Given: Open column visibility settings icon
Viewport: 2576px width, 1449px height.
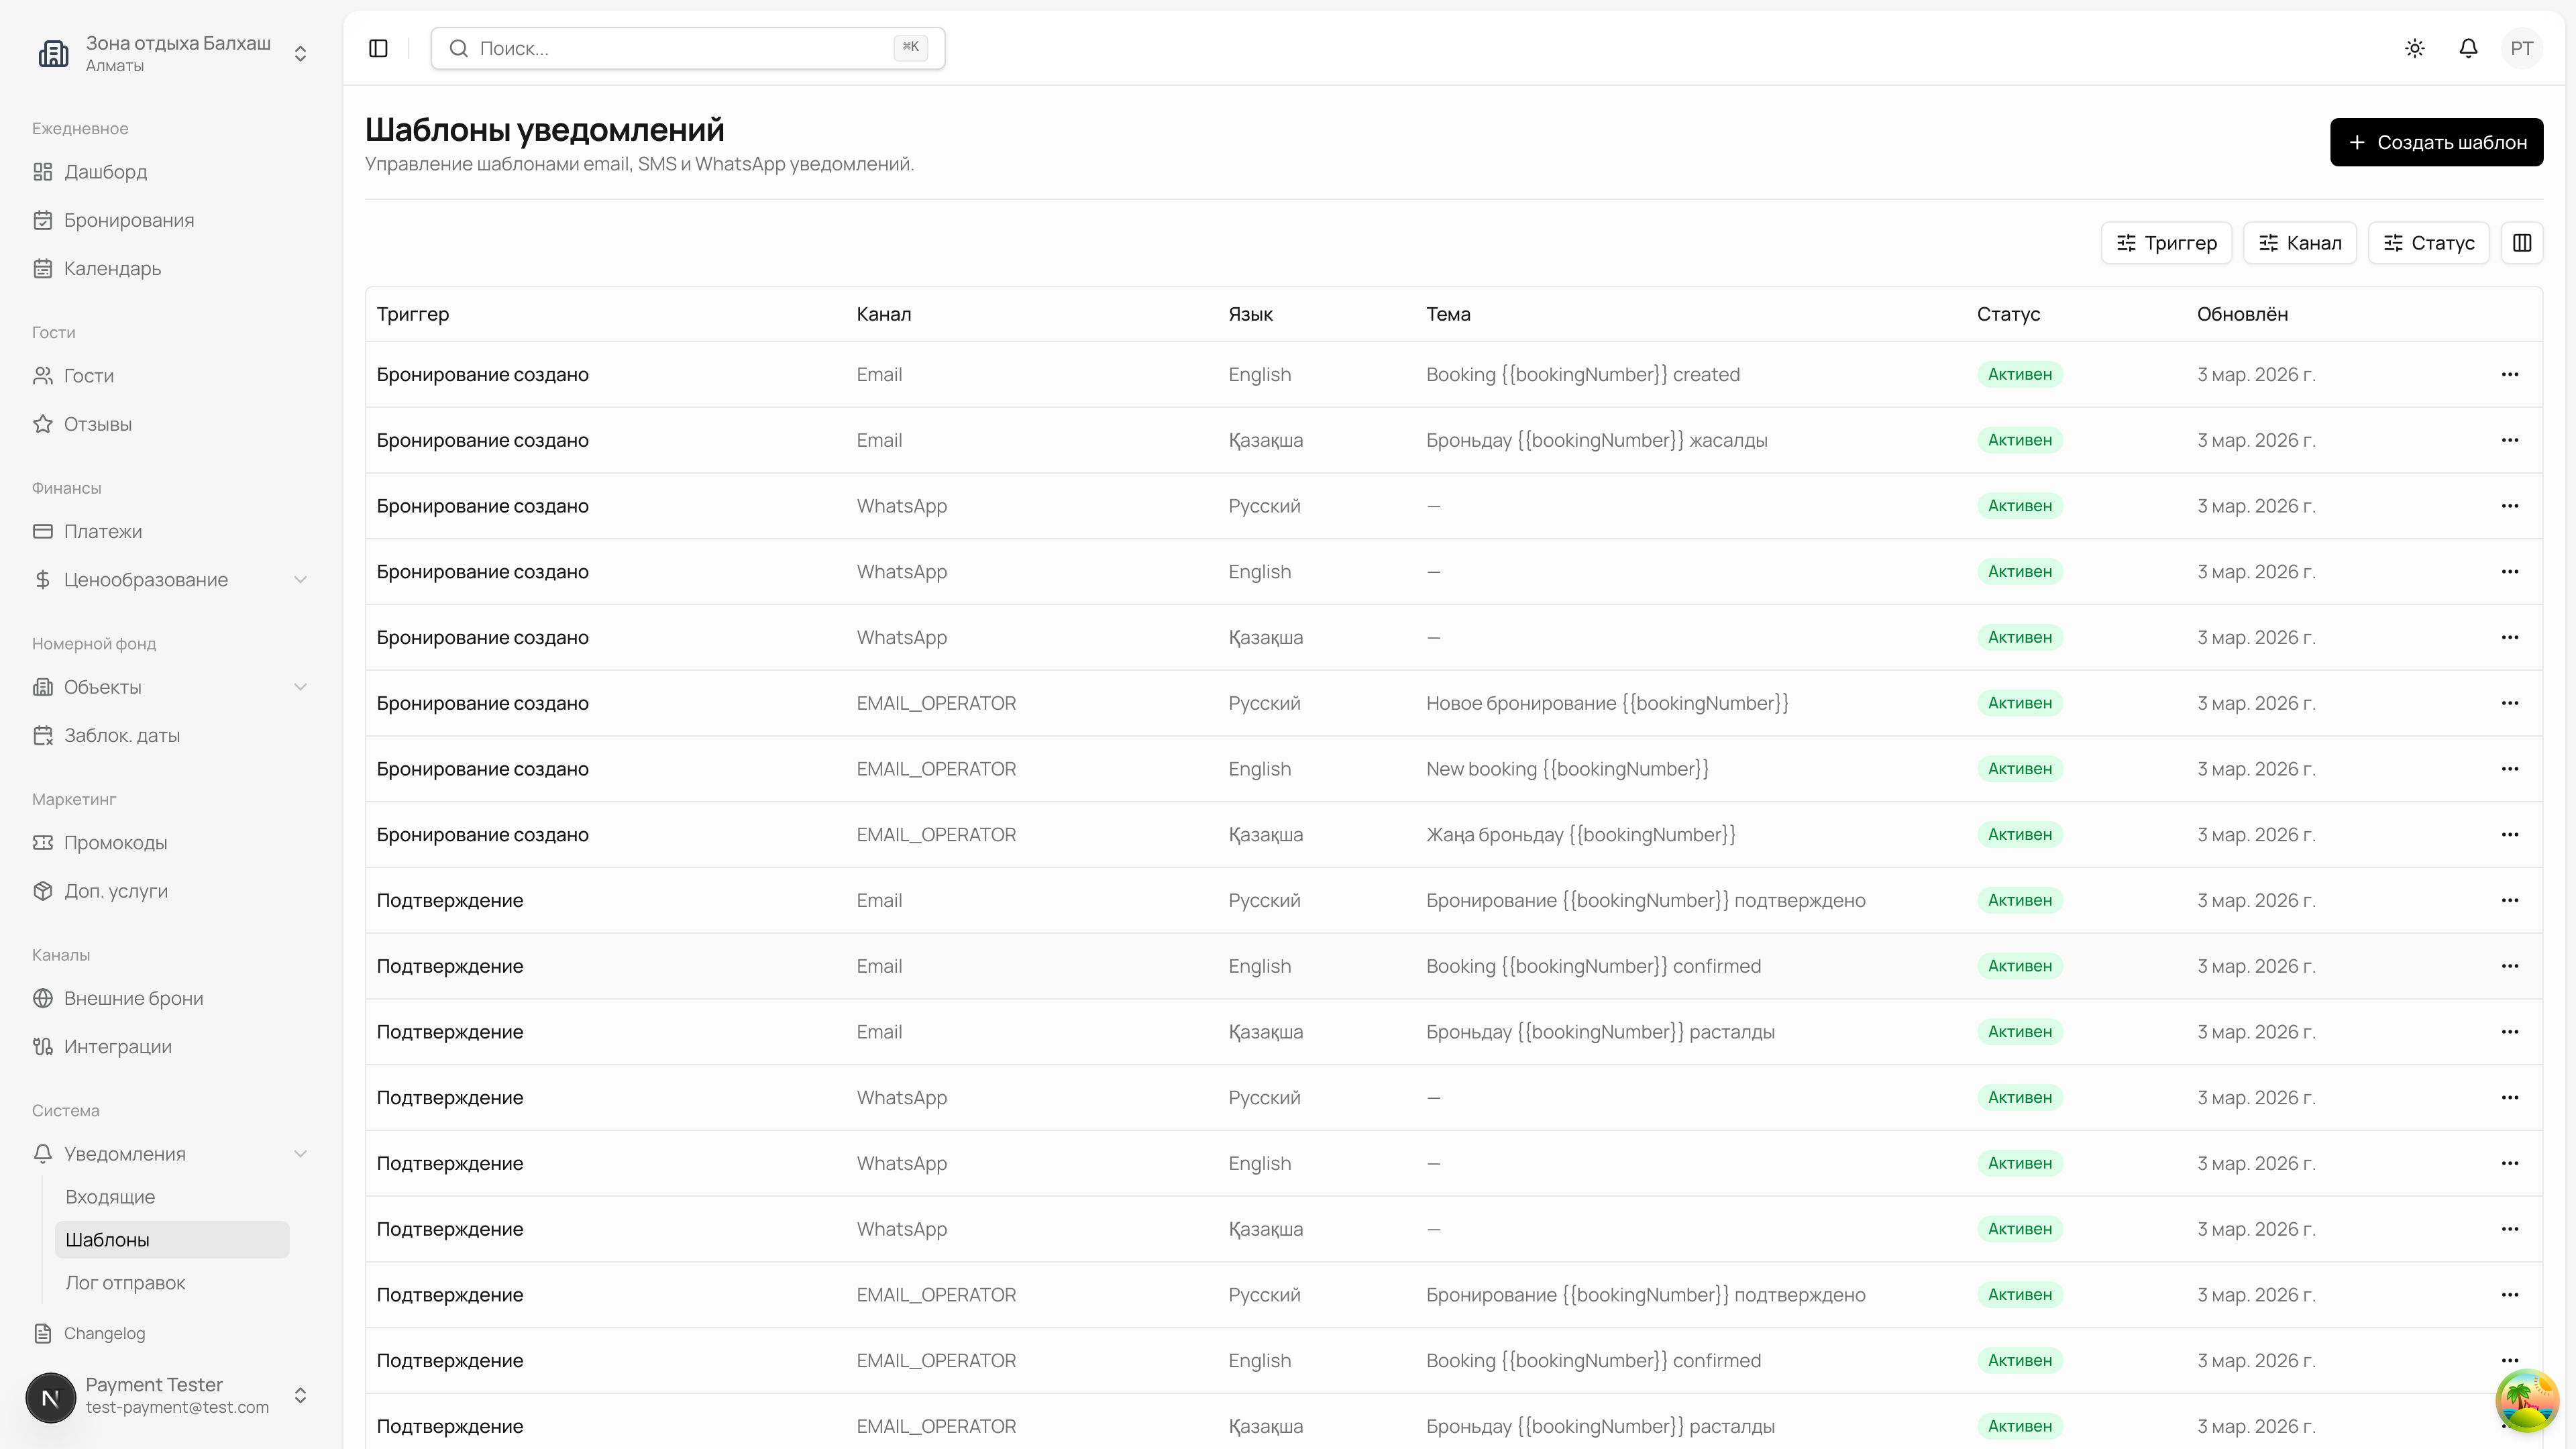Looking at the screenshot, I should click(x=2521, y=243).
